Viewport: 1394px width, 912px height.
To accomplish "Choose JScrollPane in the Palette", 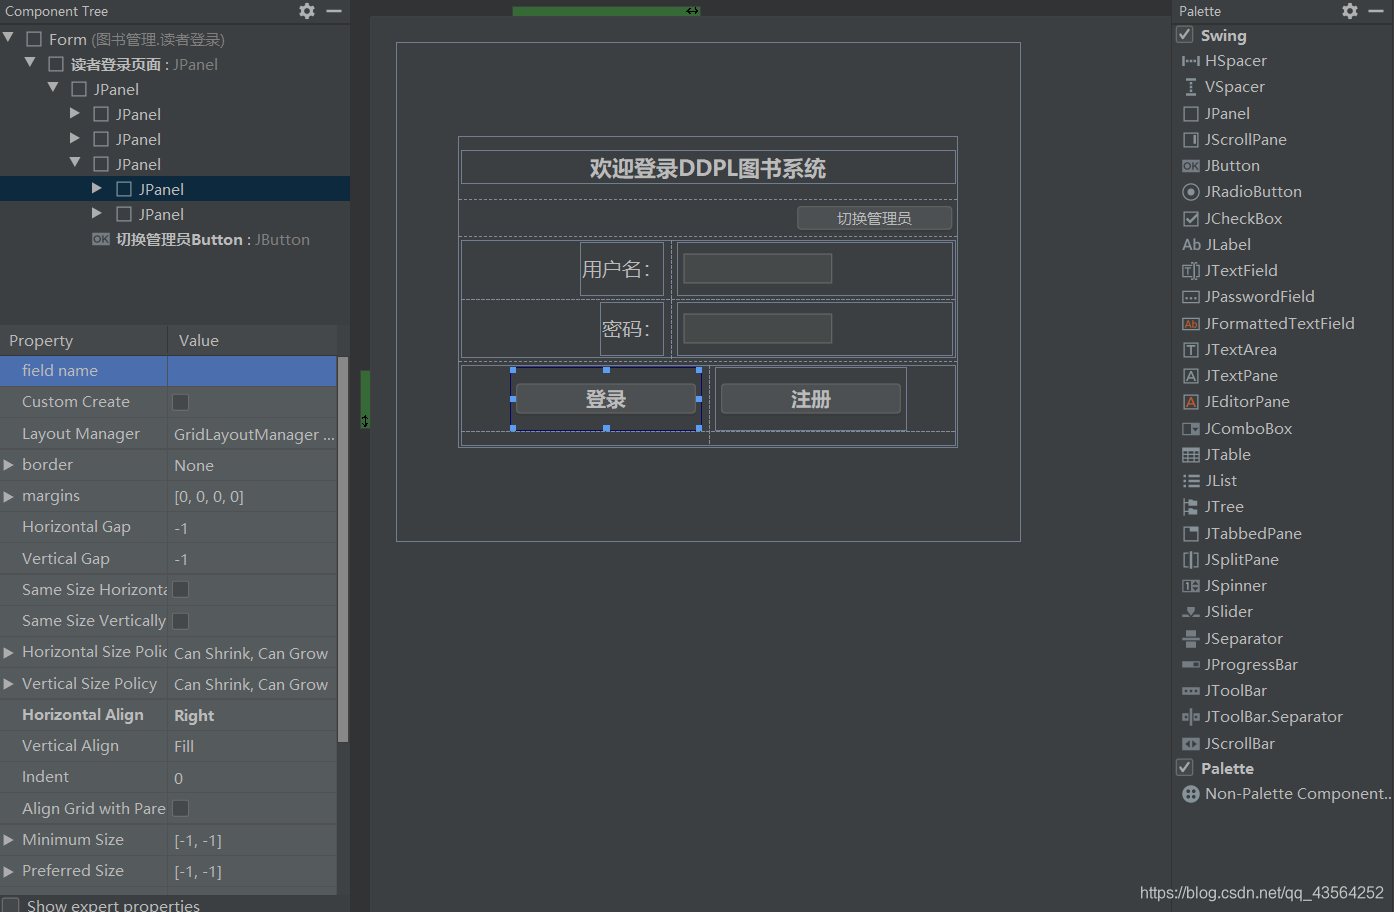I will (1235, 140).
